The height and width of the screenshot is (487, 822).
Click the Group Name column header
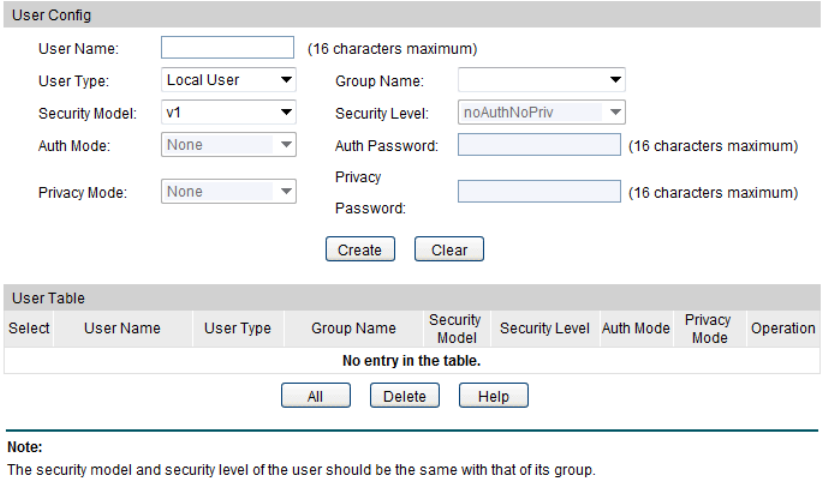point(353,328)
